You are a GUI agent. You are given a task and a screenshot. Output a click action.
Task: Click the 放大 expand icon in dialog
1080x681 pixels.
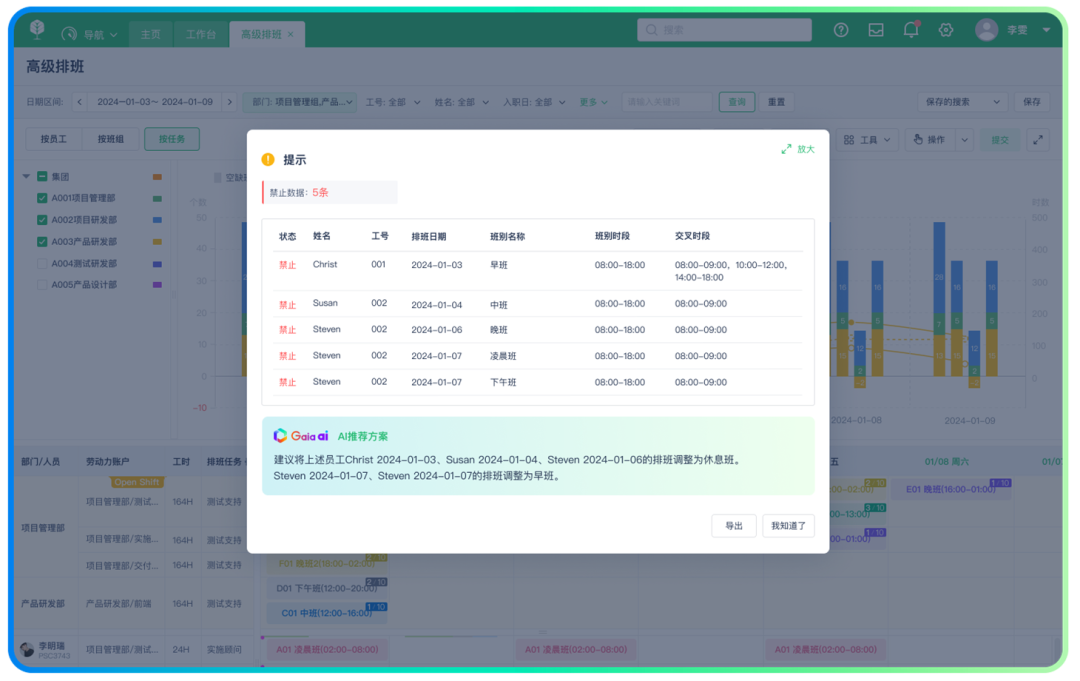pyautogui.click(x=787, y=149)
